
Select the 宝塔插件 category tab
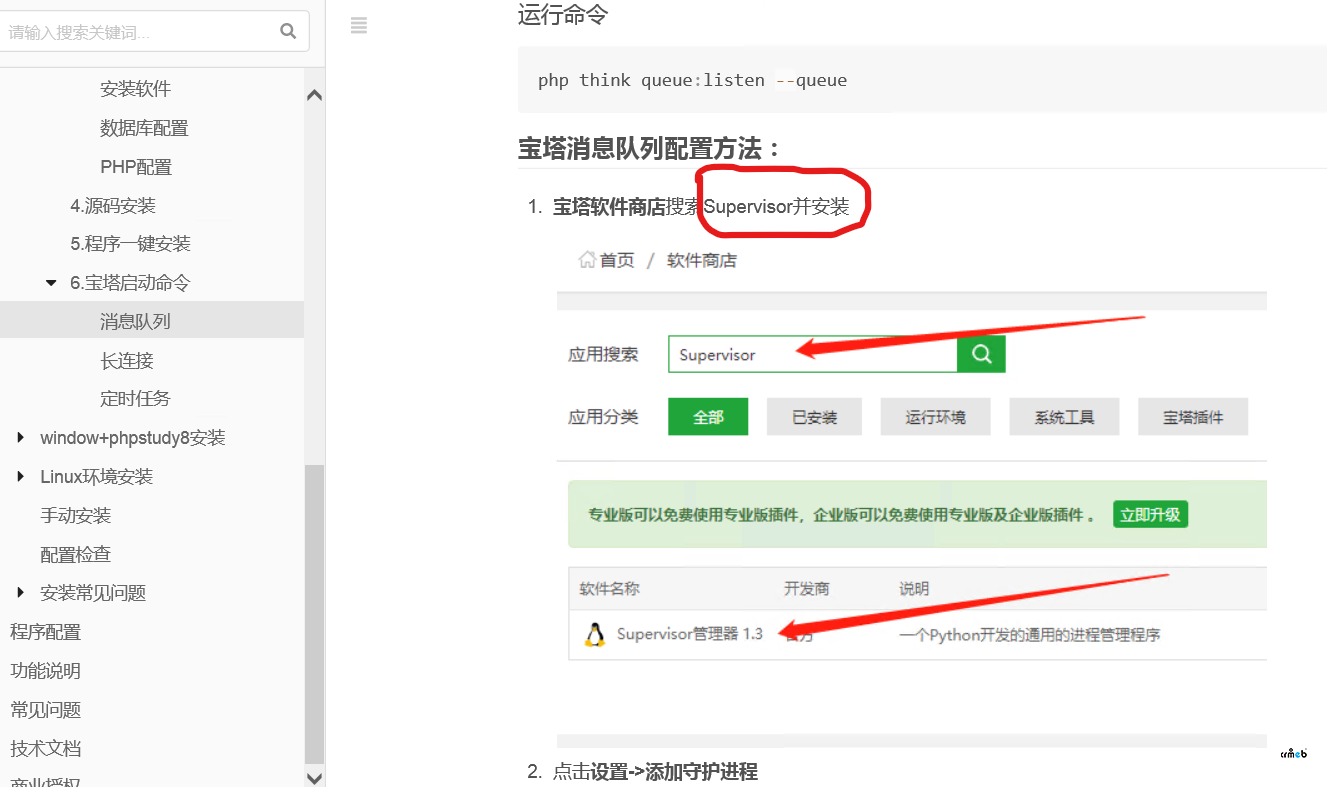point(1193,417)
